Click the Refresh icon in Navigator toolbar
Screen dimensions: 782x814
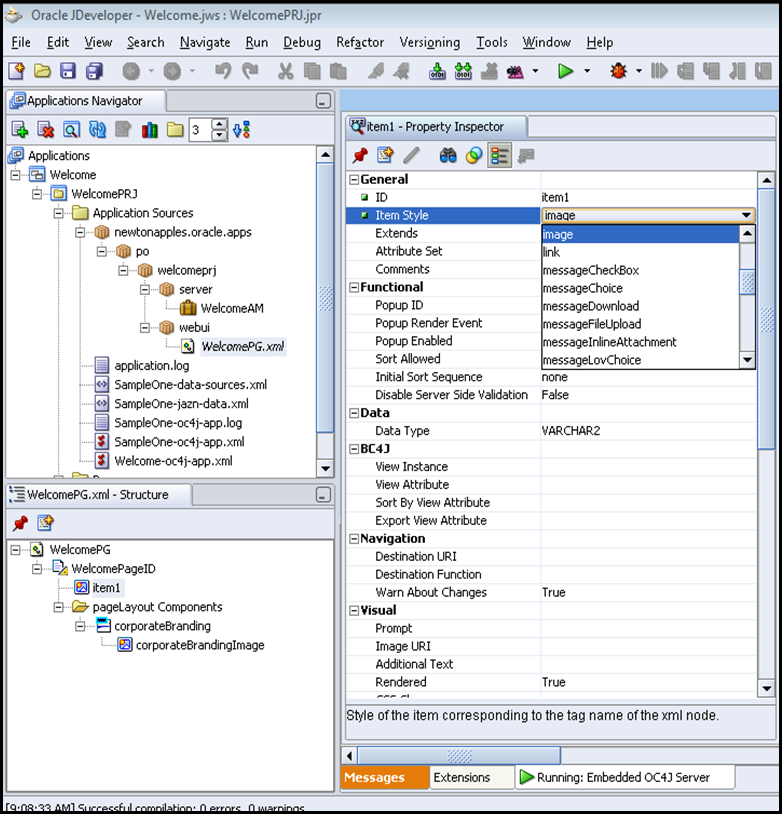(x=98, y=129)
